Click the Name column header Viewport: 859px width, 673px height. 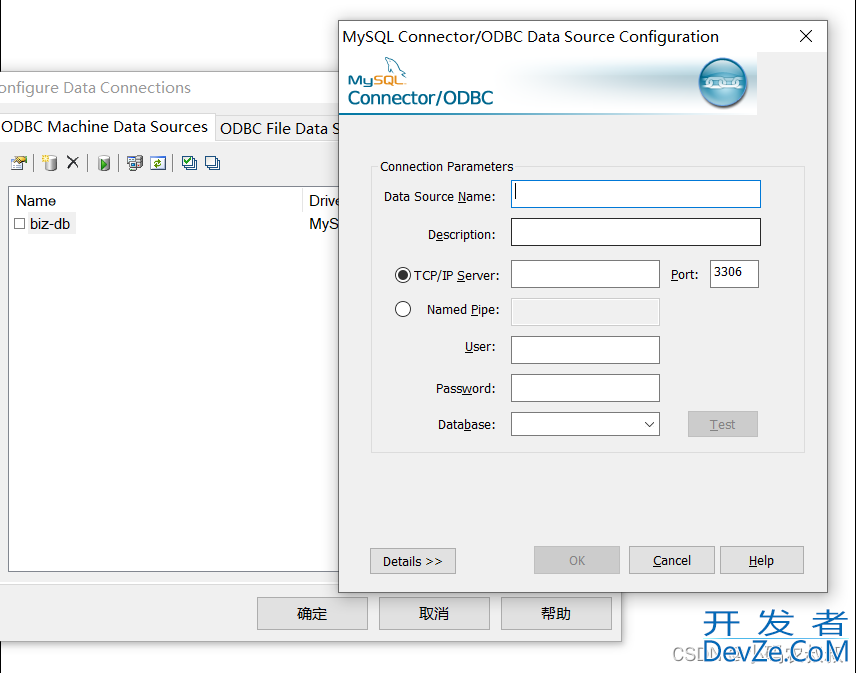click(x=156, y=201)
